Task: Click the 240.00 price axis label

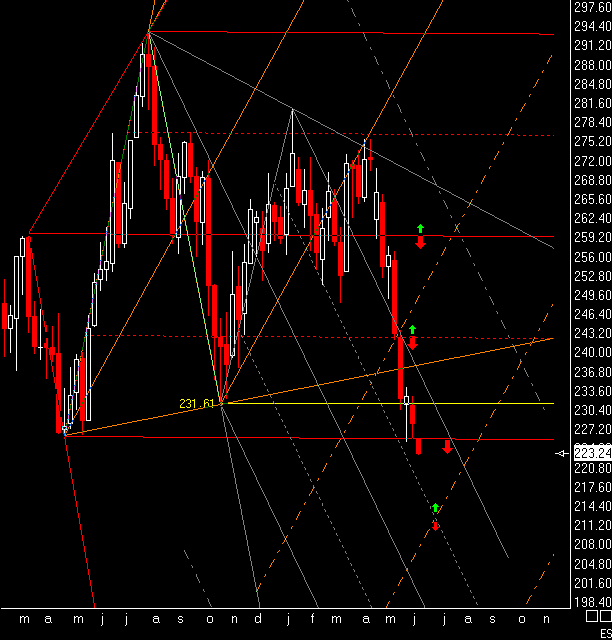Action: pos(592,352)
